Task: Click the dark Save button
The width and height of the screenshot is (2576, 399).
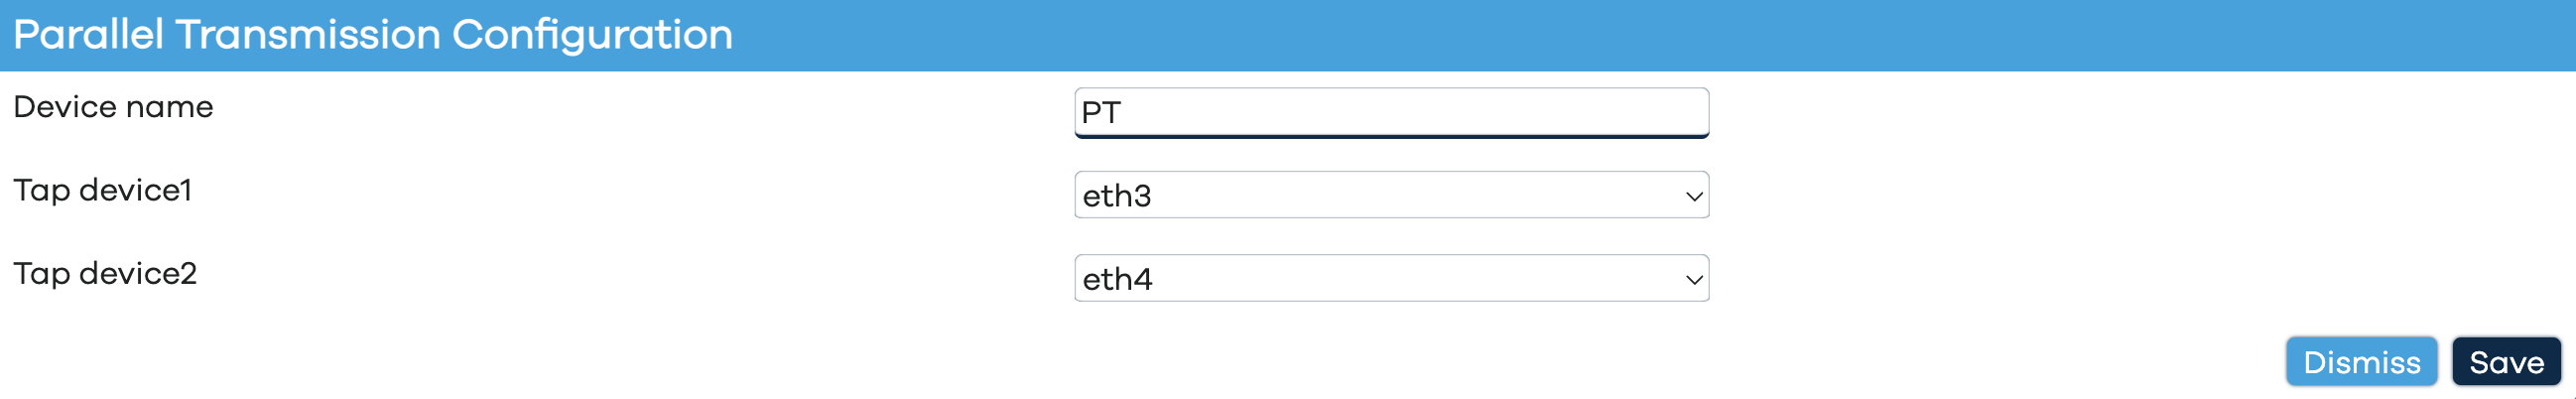Action: 2506,361
